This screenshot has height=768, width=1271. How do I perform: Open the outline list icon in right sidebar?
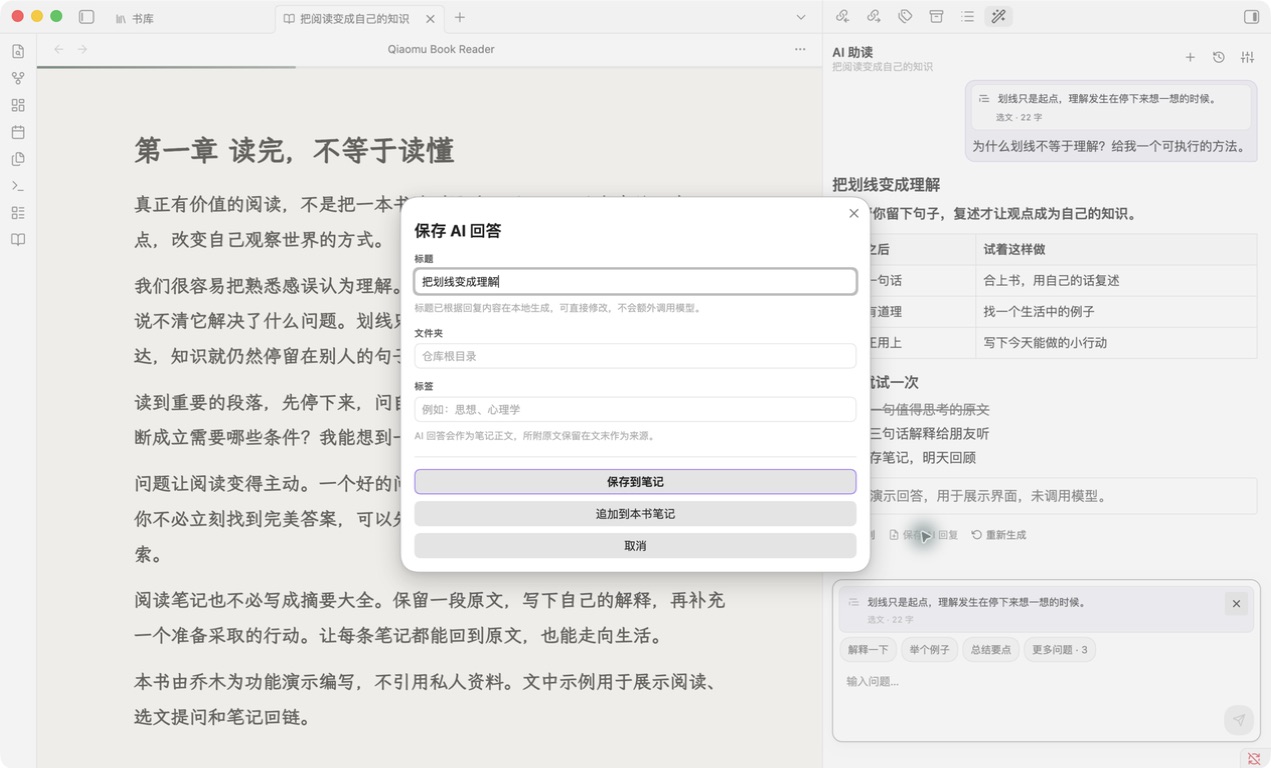point(967,16)
